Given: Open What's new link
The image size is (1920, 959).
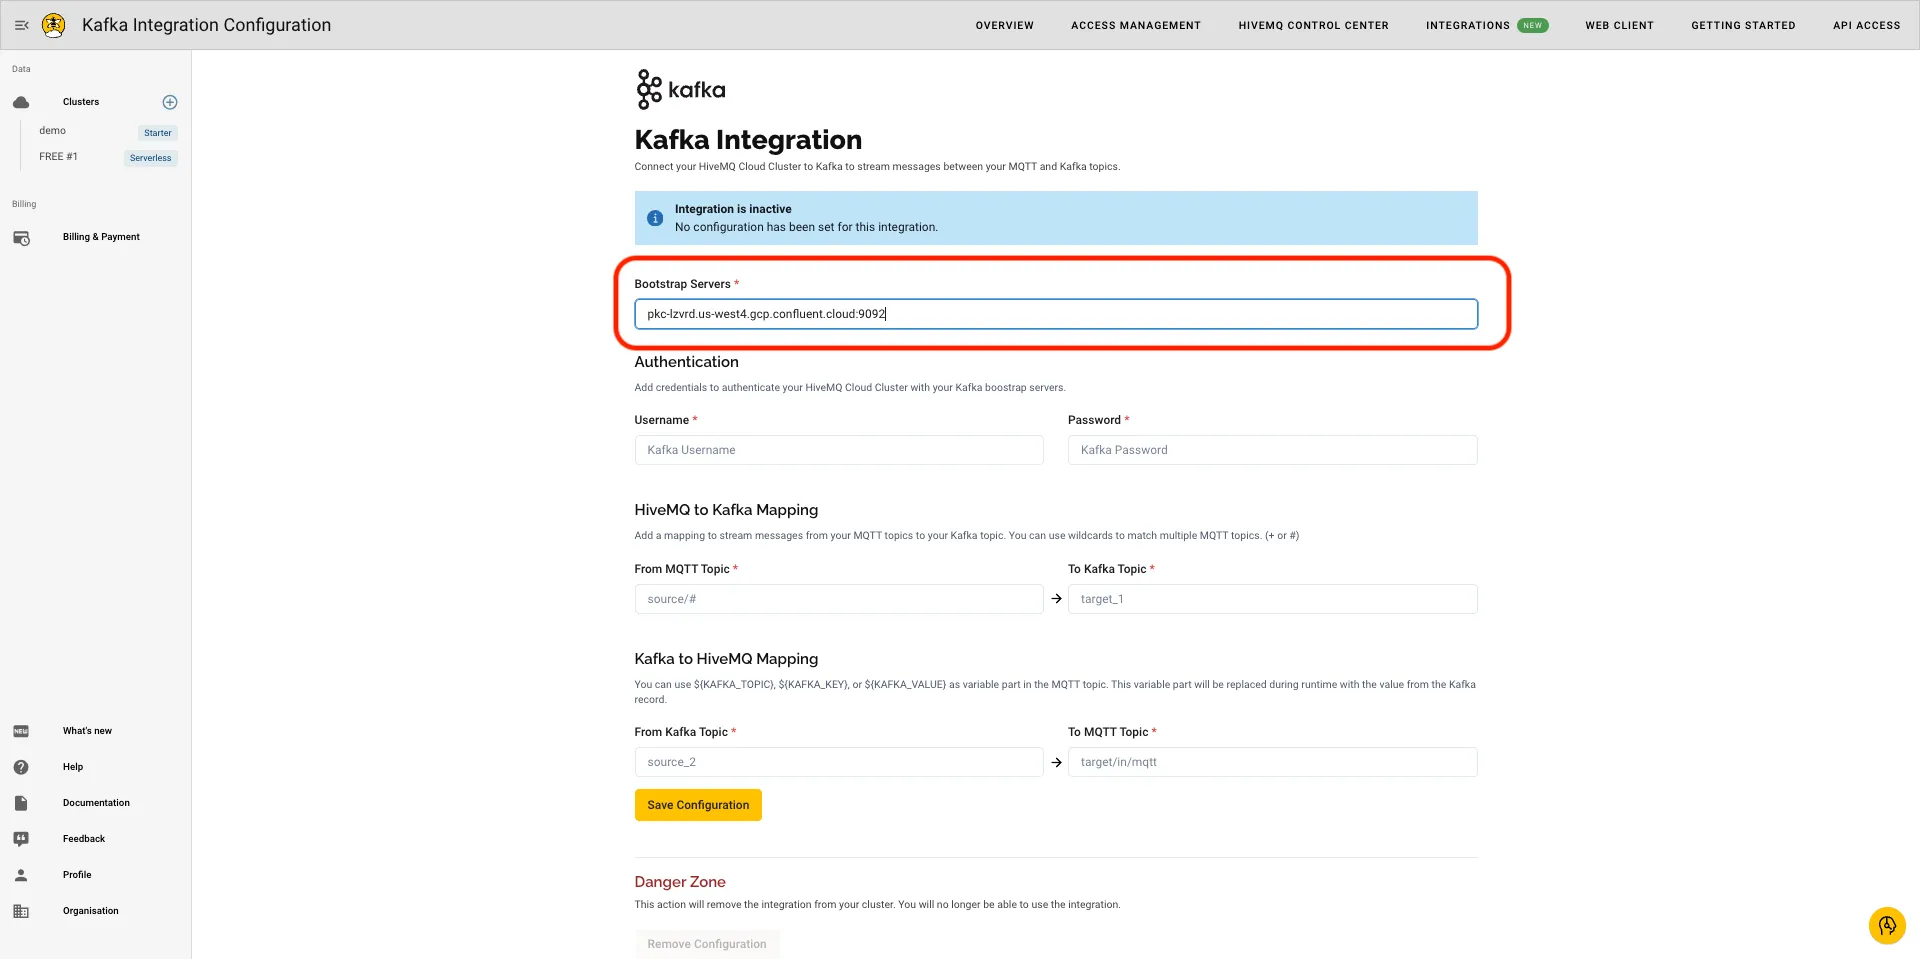Looking at the screenshot, I should click(87, 731).
